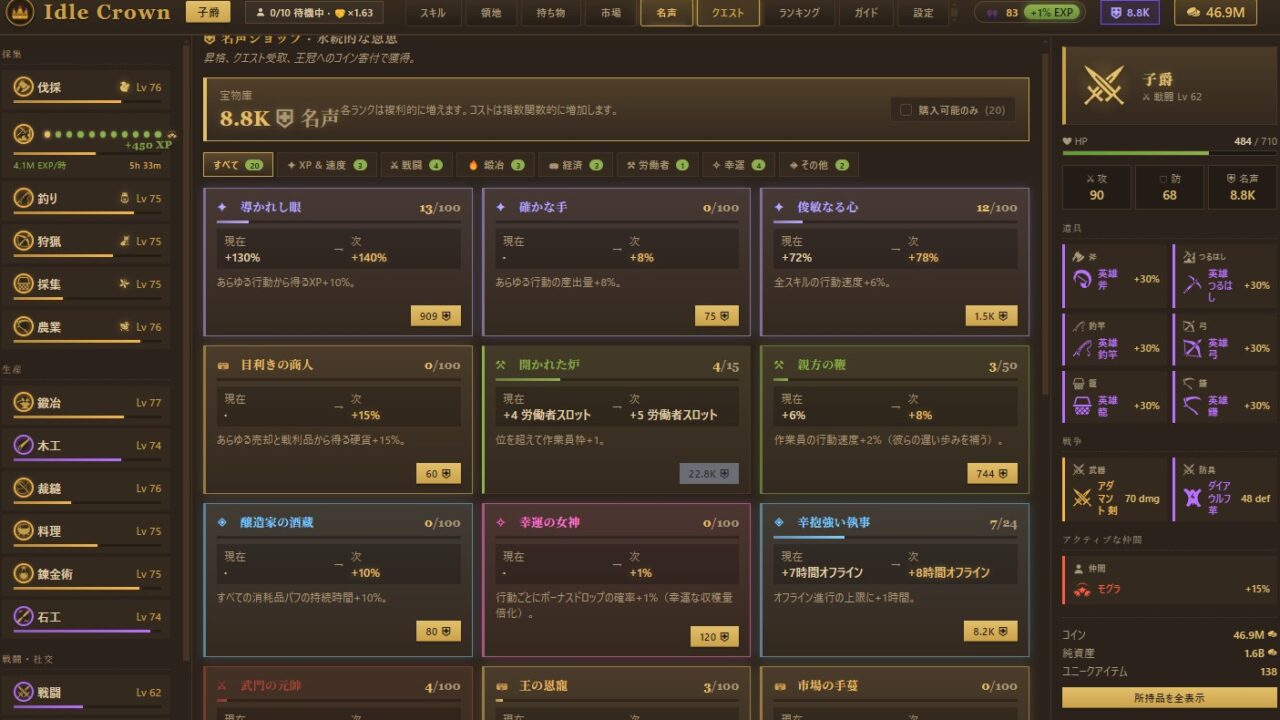Select the 鍛冶 smithing skill icon
The height and width of the screenshot is (720, 1280).
(23, 403)
